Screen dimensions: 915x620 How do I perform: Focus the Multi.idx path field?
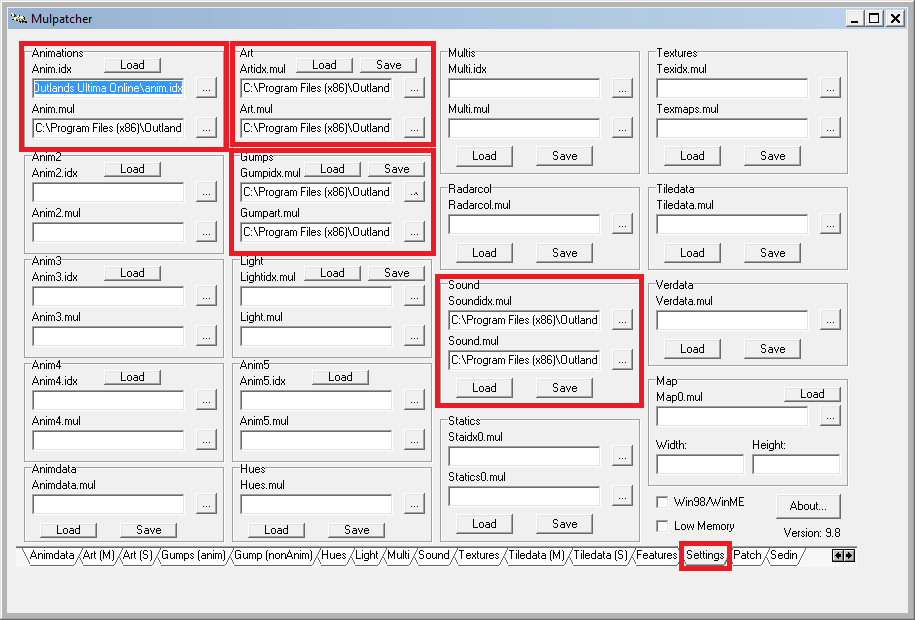524,88
